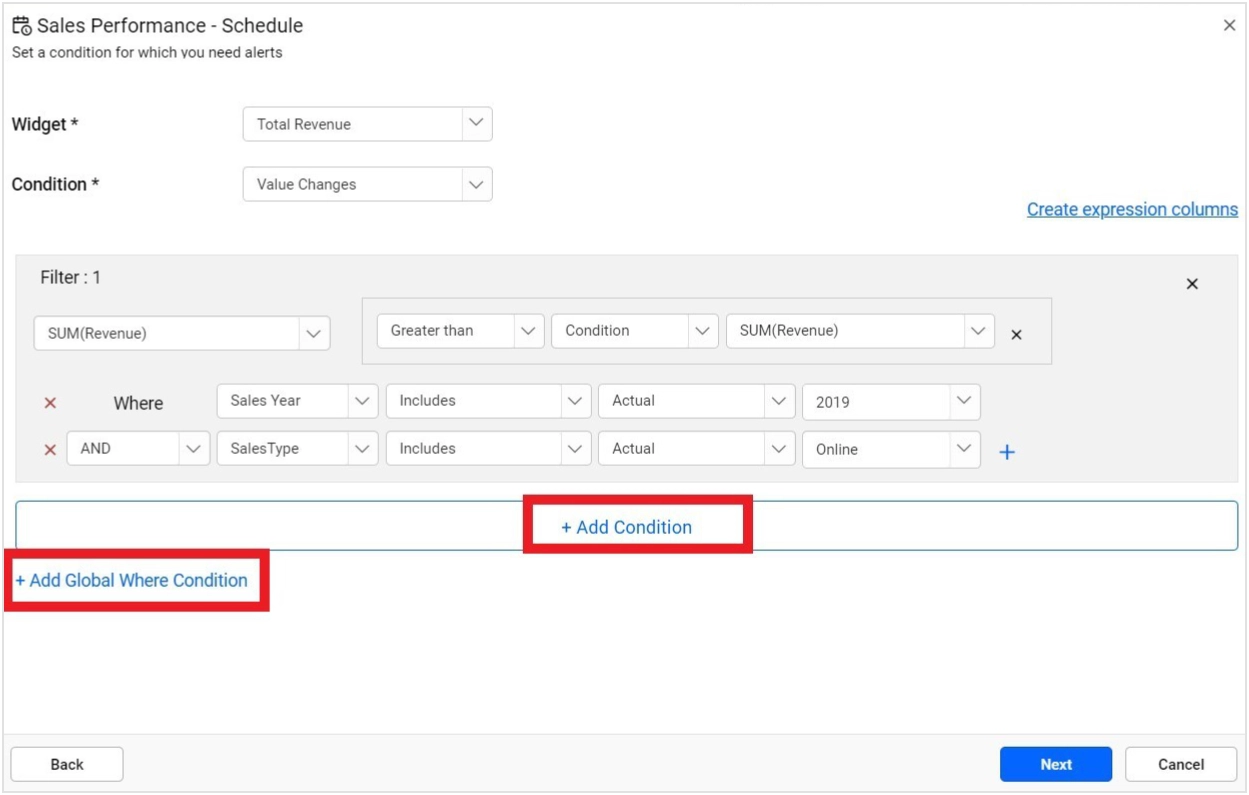
Task: Click the Back button
Action: coord(67,763)
